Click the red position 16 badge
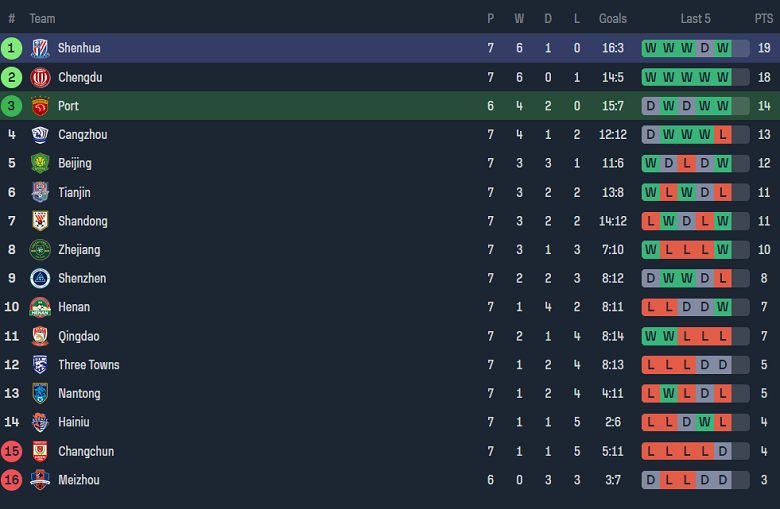 pyautogui.click(x=12, y=480)
